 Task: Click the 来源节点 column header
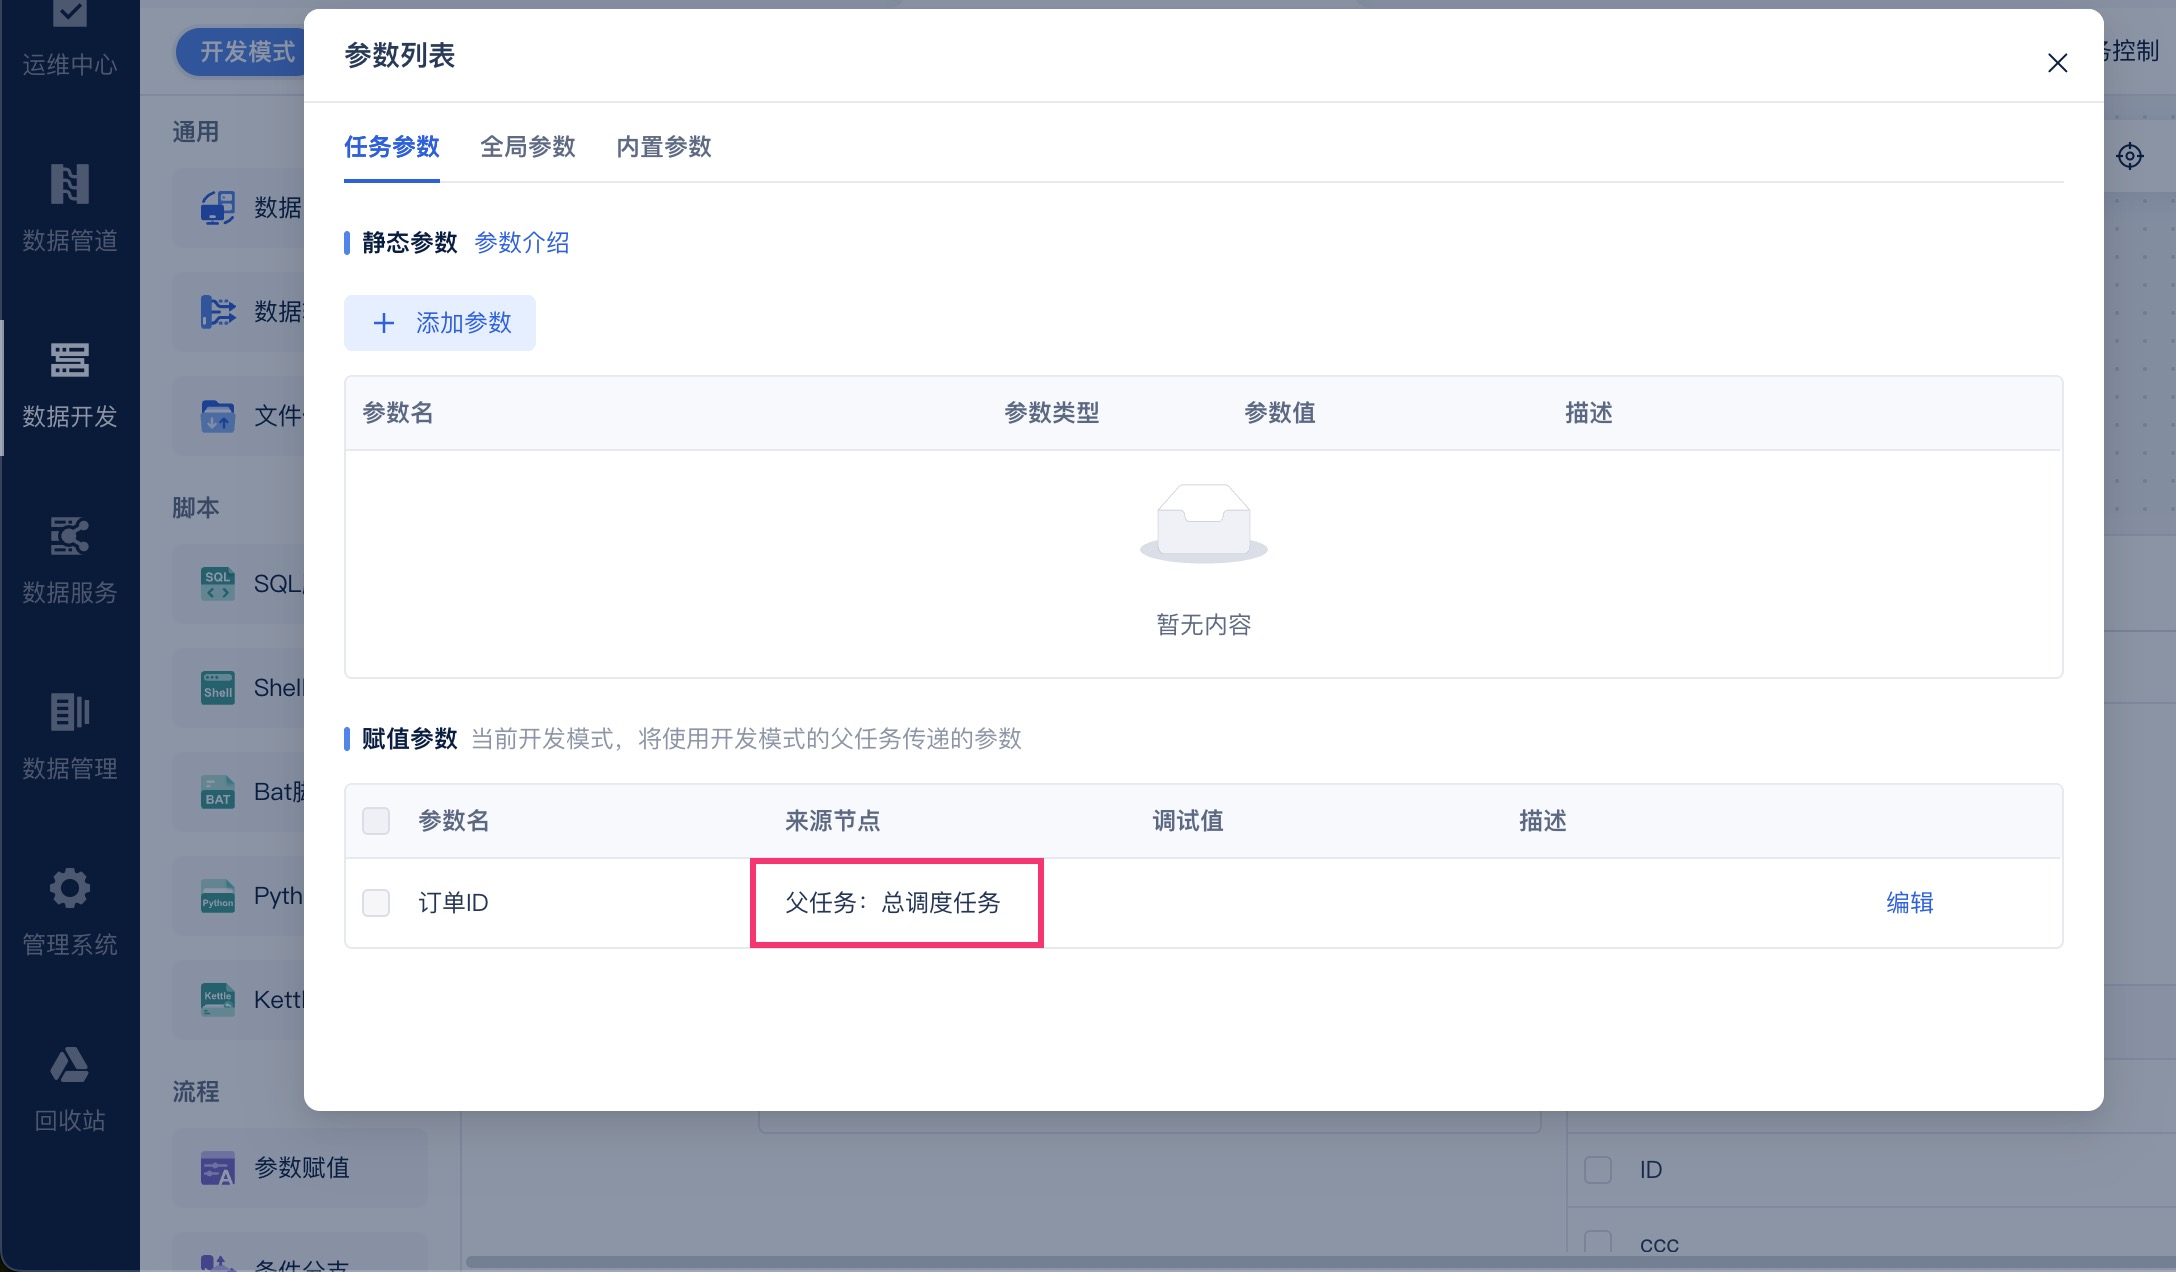833,821
